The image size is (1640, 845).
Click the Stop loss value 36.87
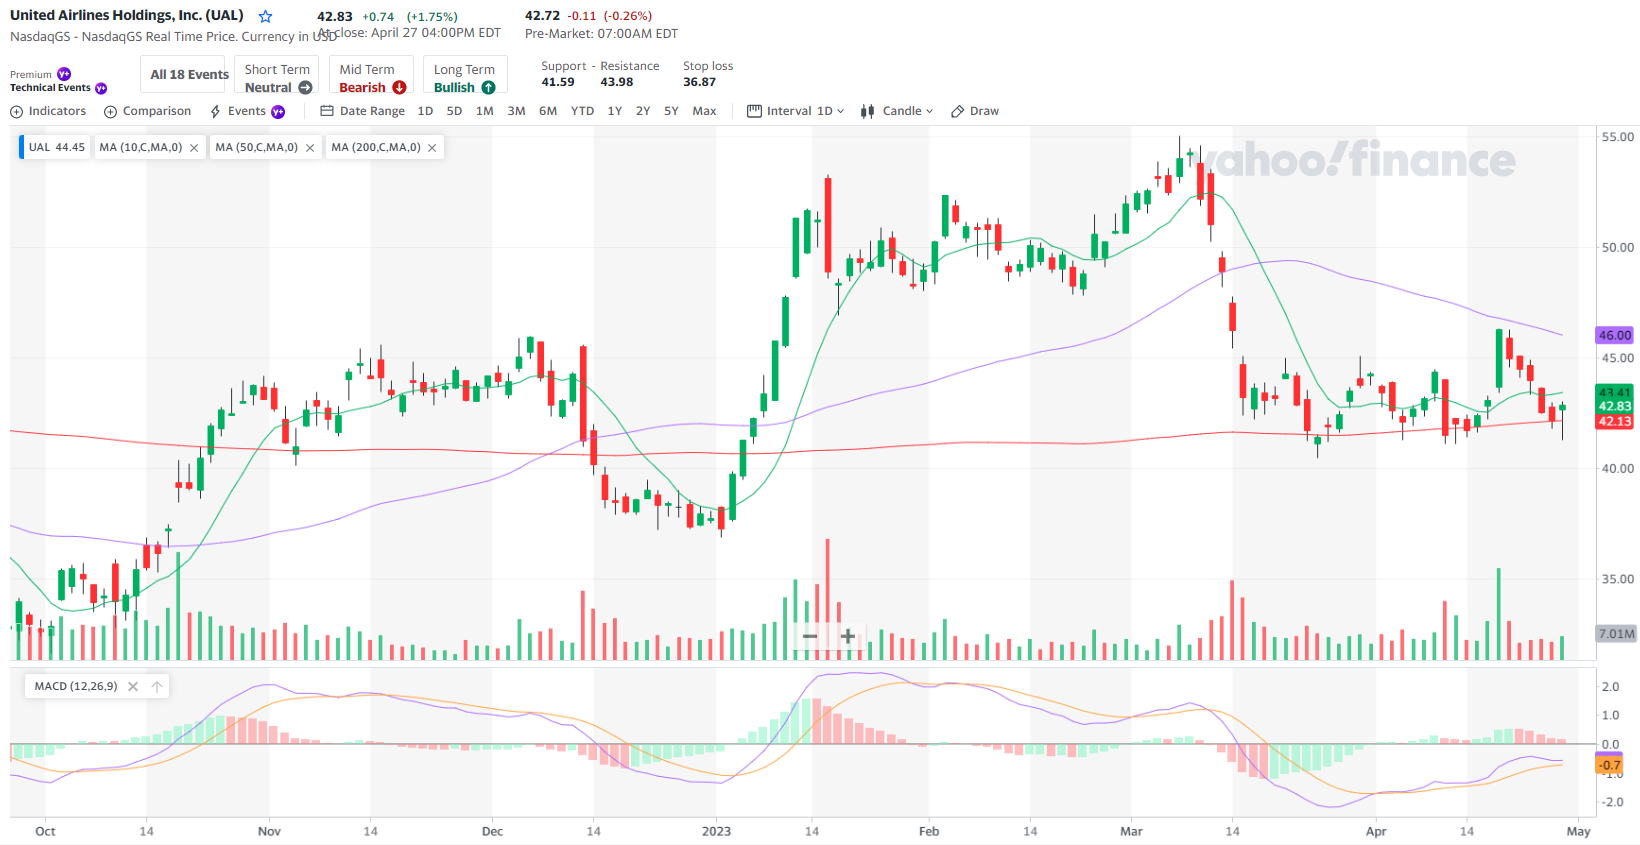(x=700, y=82)
